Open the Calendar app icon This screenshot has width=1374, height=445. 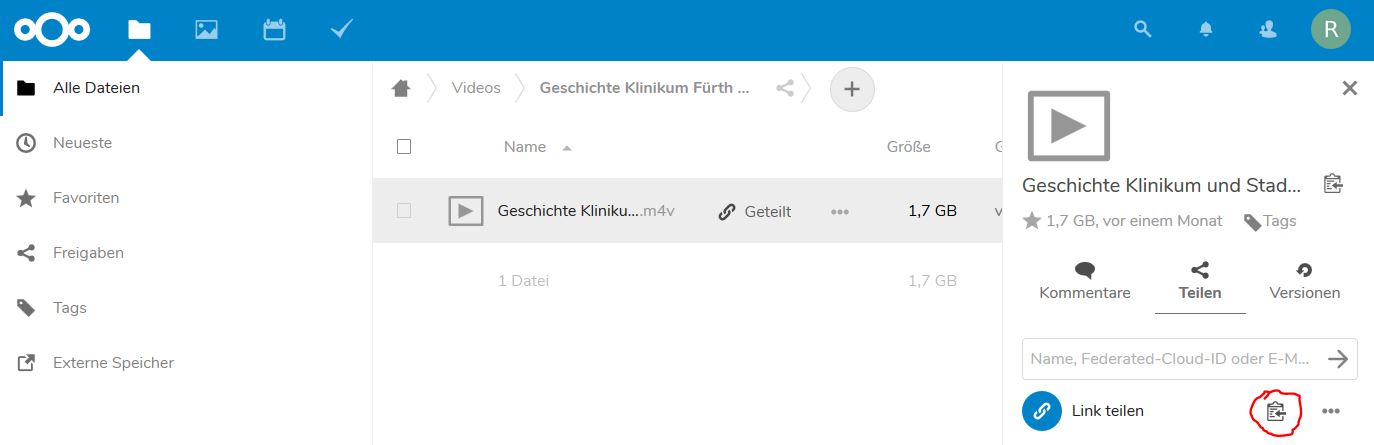(274, 30)
